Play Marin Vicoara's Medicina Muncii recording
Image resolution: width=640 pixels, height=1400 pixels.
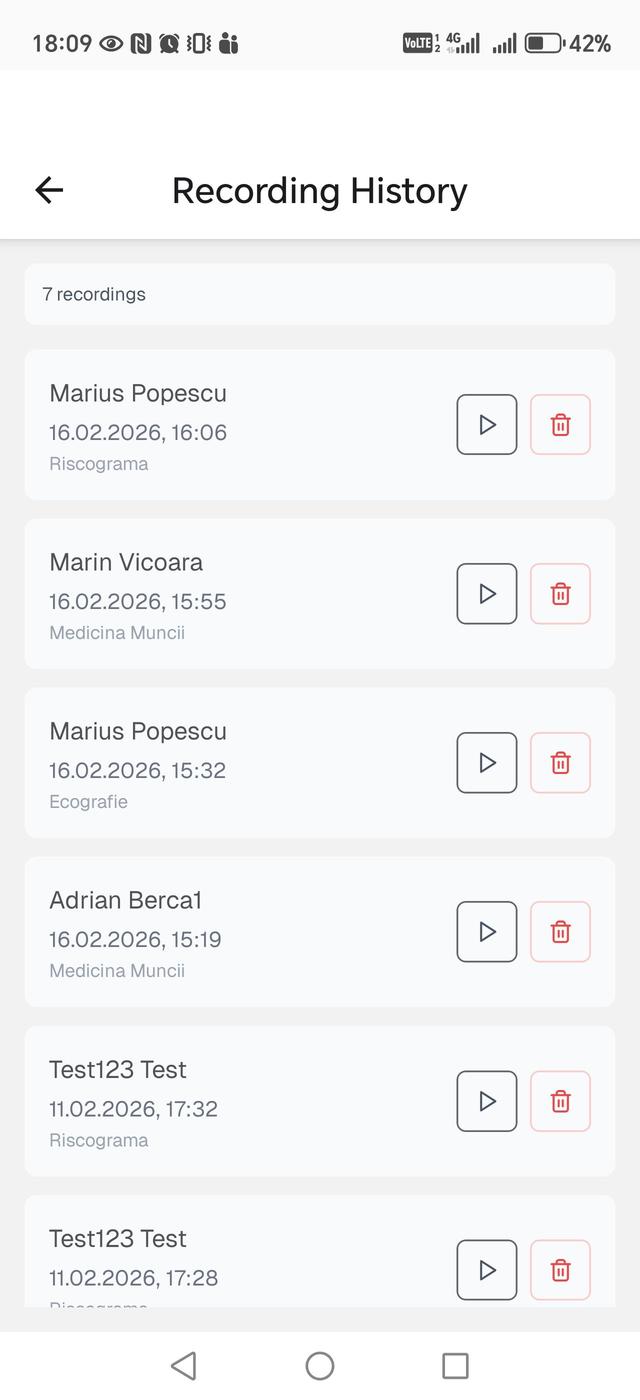point(487,594)
